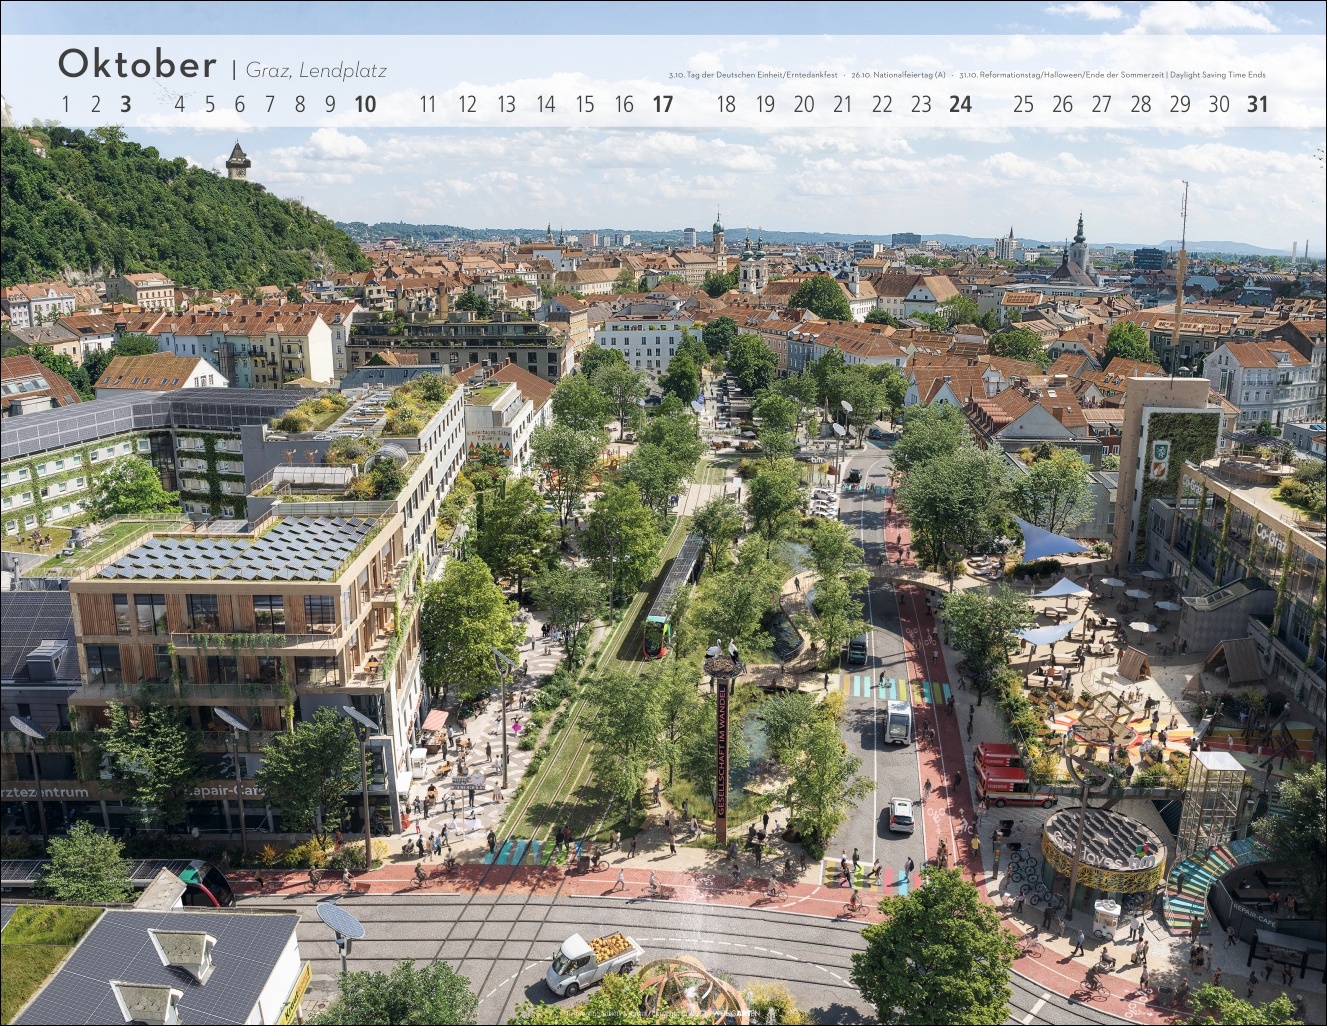
Task: Select bold Sunday date 10
Action: click(x=365, y=104)
